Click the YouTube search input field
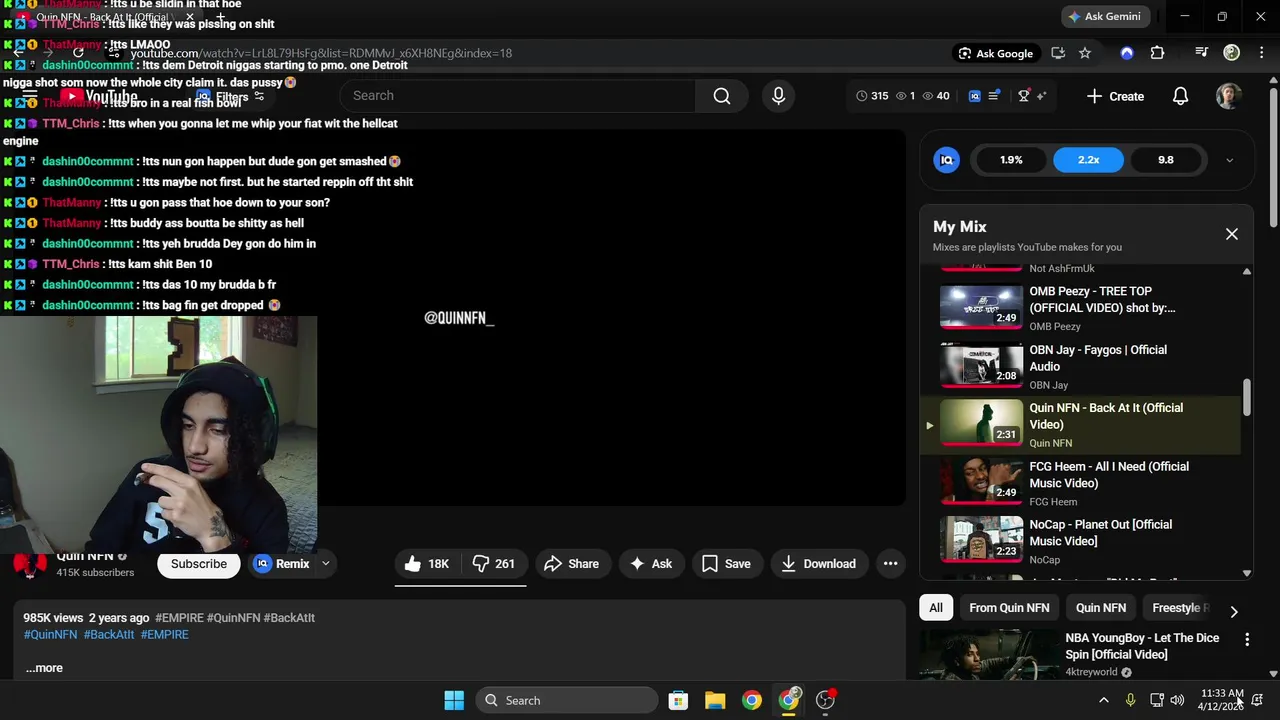This screenshot has height=720, width=1280. pyautogui.click(x=518, y=96)
